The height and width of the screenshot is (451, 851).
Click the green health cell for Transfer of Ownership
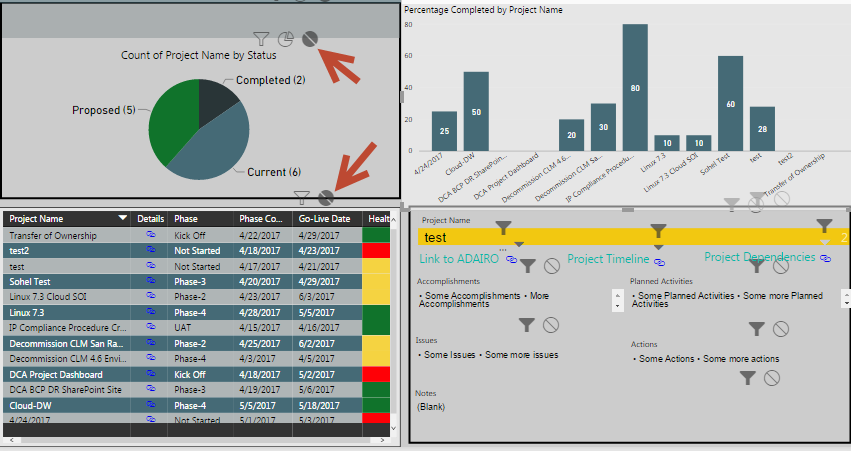[376, 235]
